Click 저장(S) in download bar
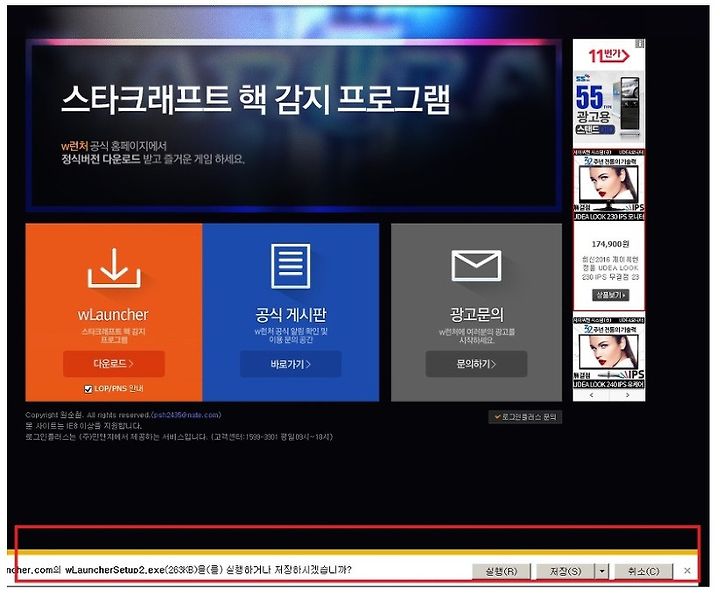This screenshot has width=720, height=604. pyautogui.click(x=566, y=572)
